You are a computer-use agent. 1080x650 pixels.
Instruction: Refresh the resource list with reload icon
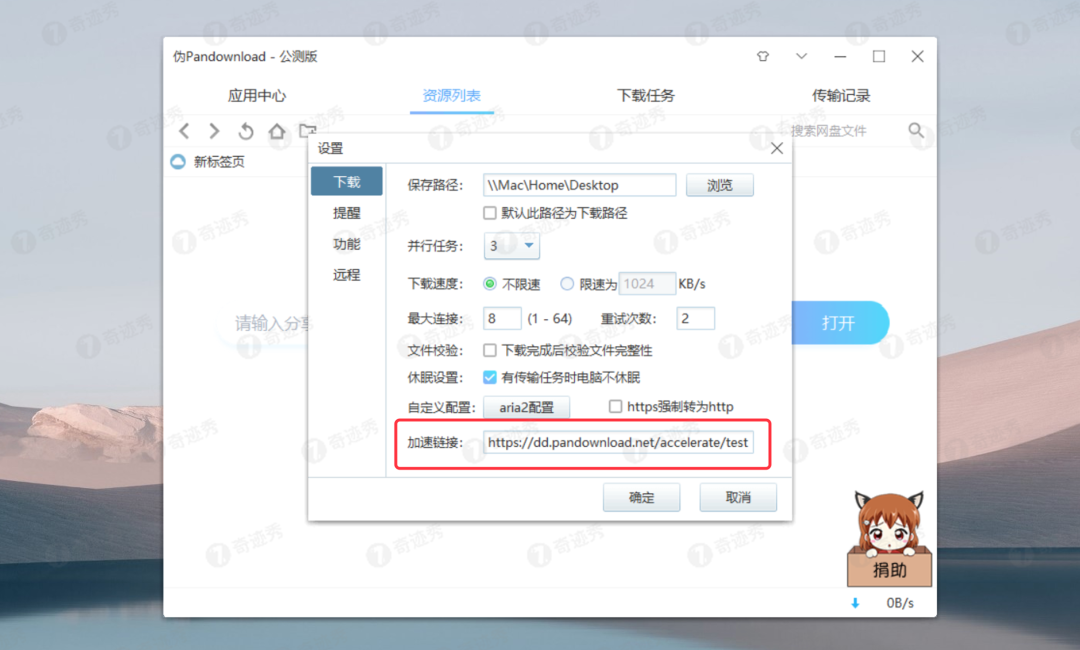coord(246,130)
